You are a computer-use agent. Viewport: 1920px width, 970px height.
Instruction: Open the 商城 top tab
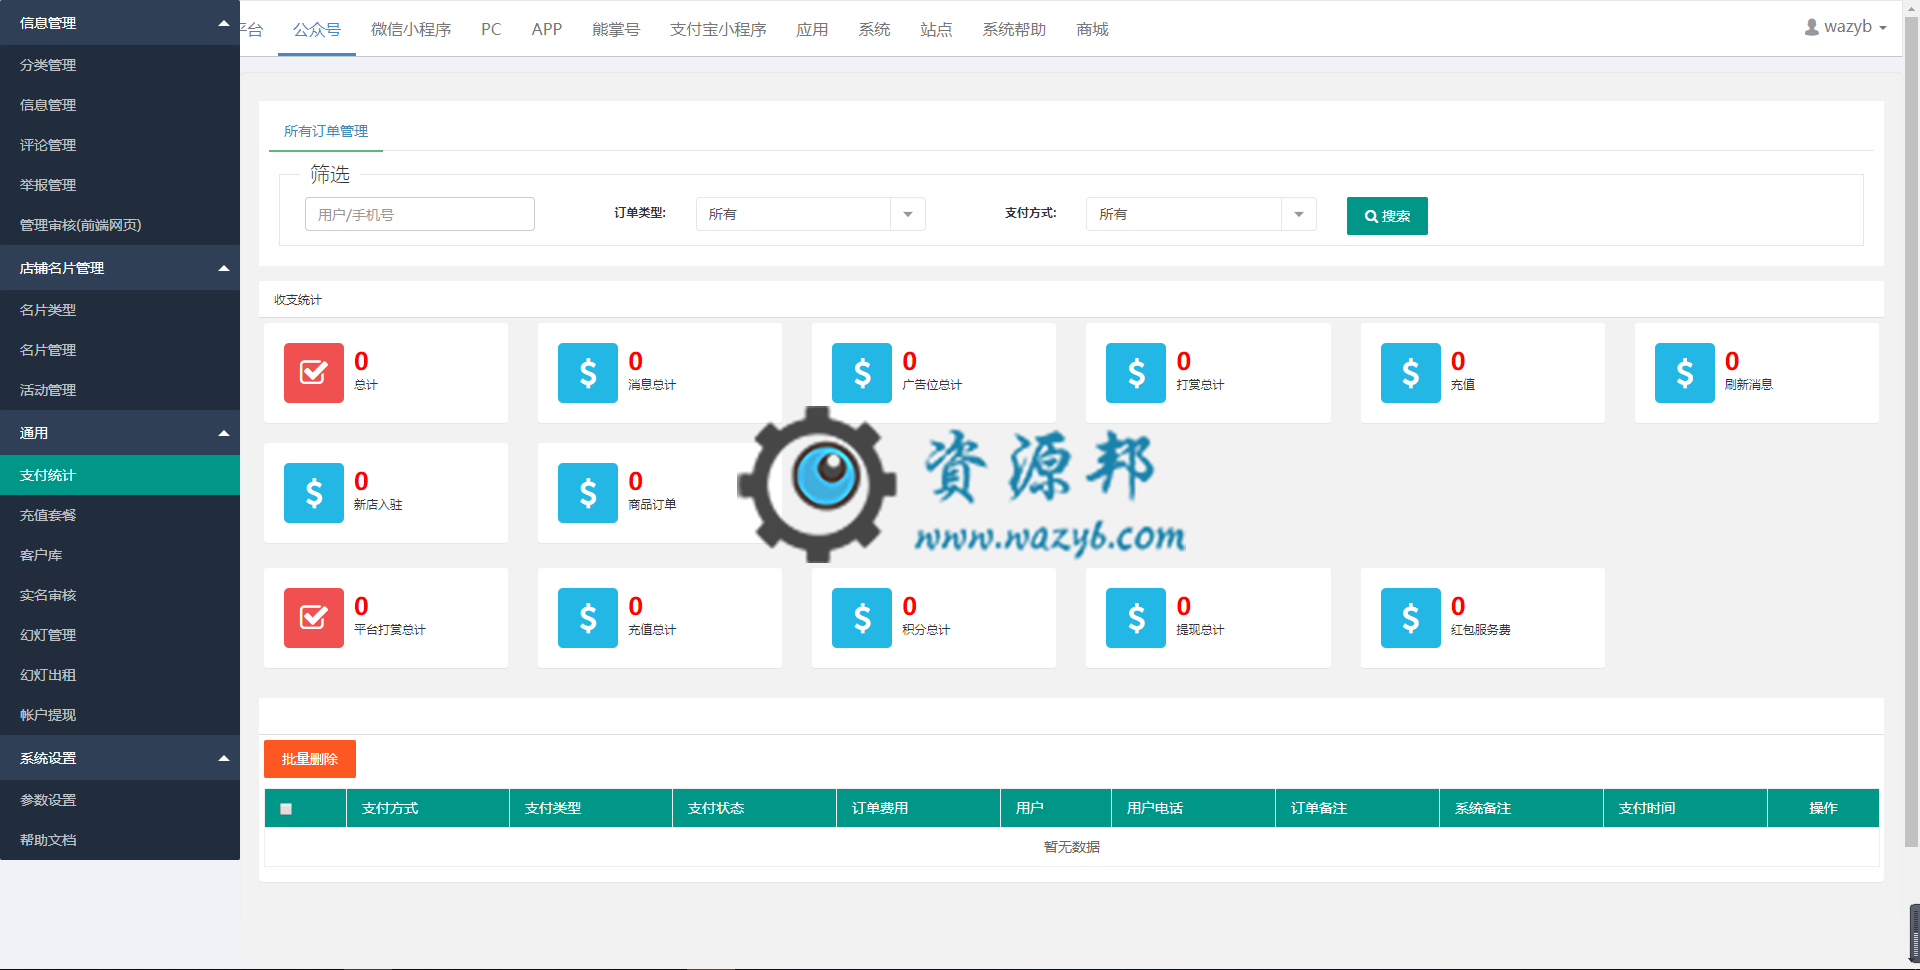1092,29
